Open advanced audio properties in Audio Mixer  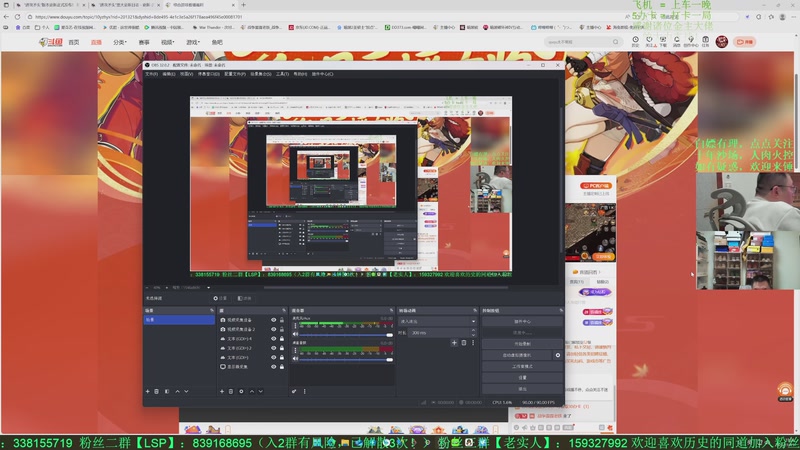coord(294,391)
